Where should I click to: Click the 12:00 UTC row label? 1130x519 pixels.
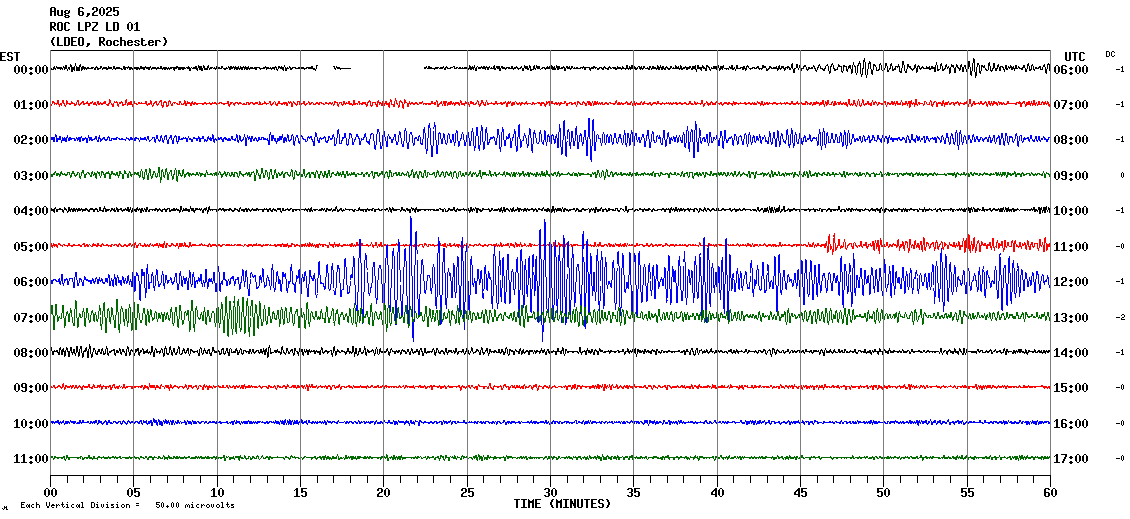point(1069,282)
